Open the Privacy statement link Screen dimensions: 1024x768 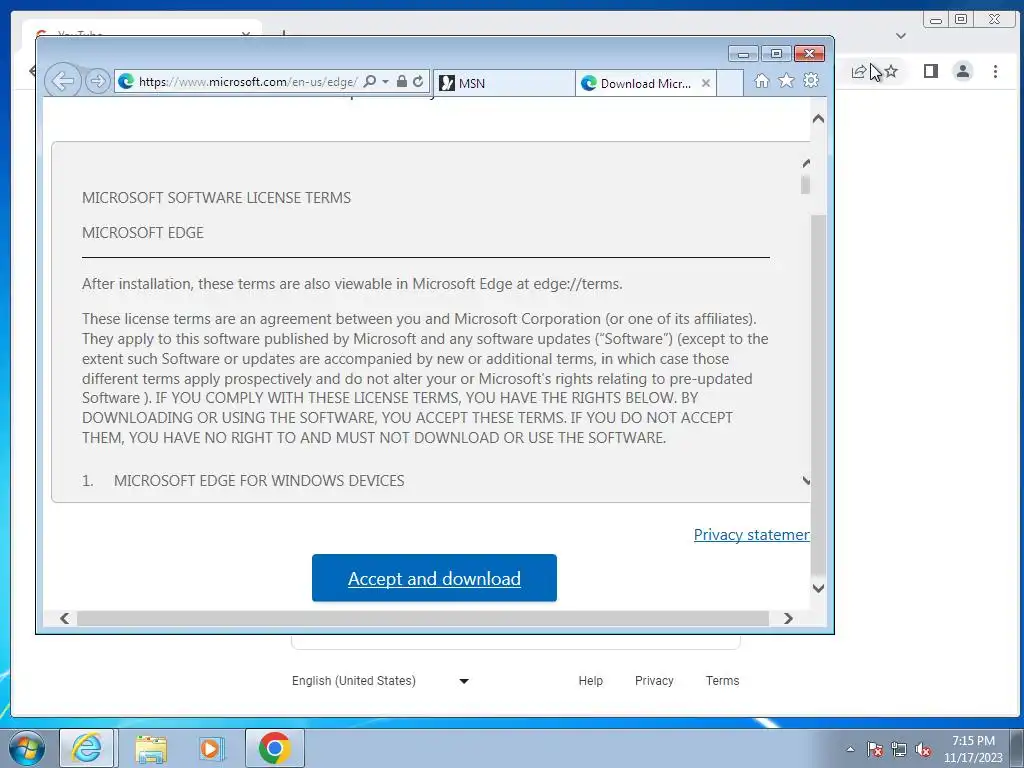pos(752,535)
